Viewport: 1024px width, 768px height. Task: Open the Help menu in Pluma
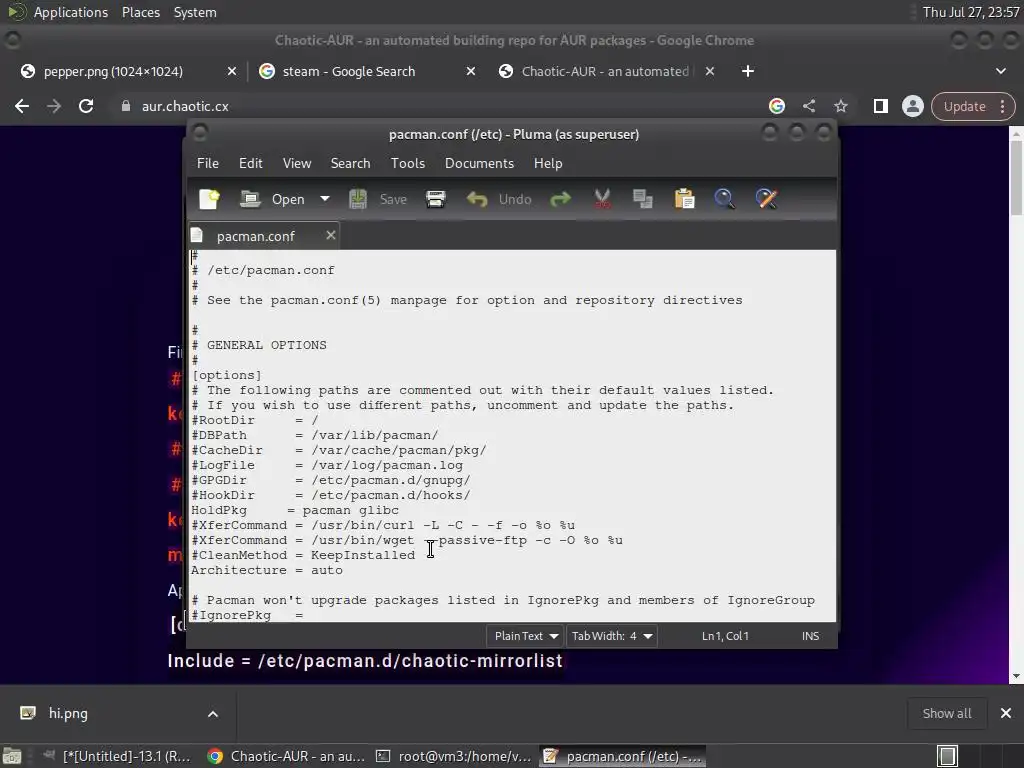tap(548, 163)
